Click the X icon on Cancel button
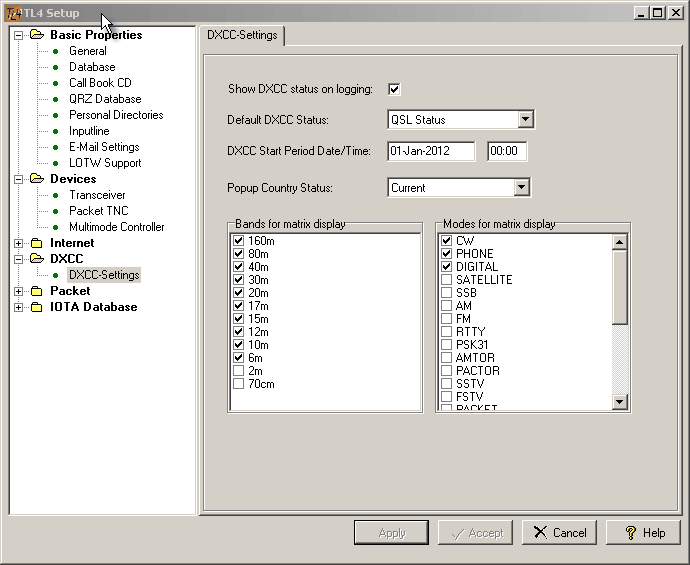 click(540, 532)
